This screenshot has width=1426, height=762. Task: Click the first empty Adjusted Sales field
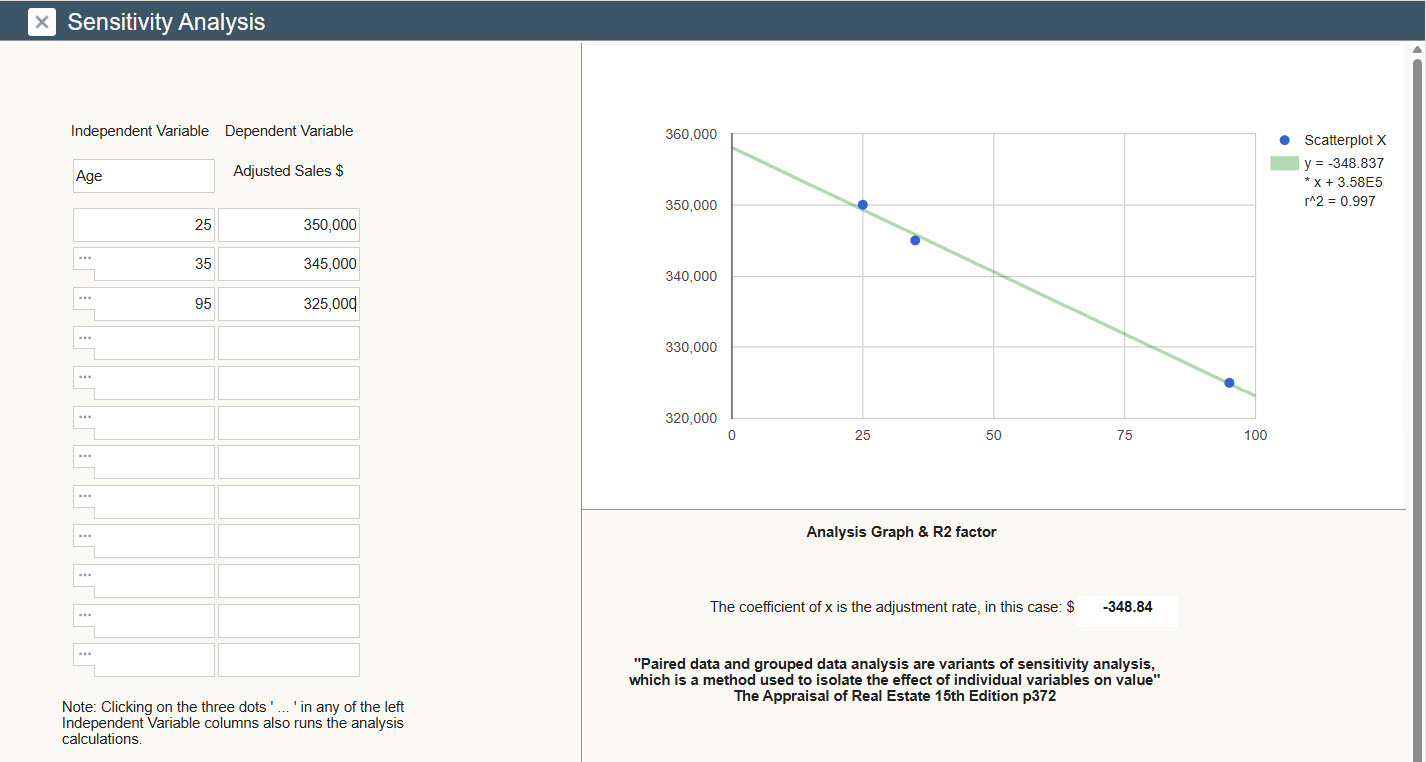(288, 343)
